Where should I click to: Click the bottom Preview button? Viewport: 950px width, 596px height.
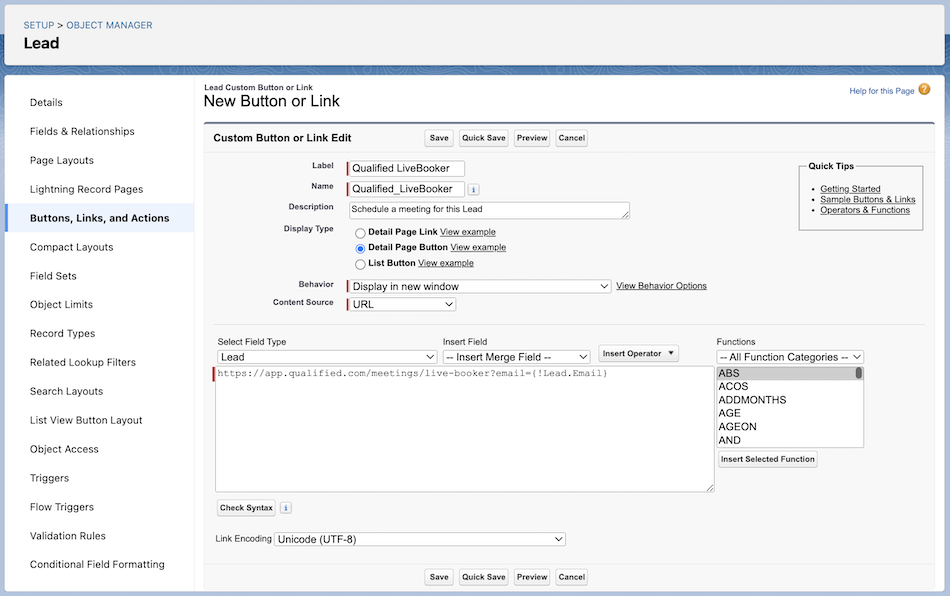point(532,577)
